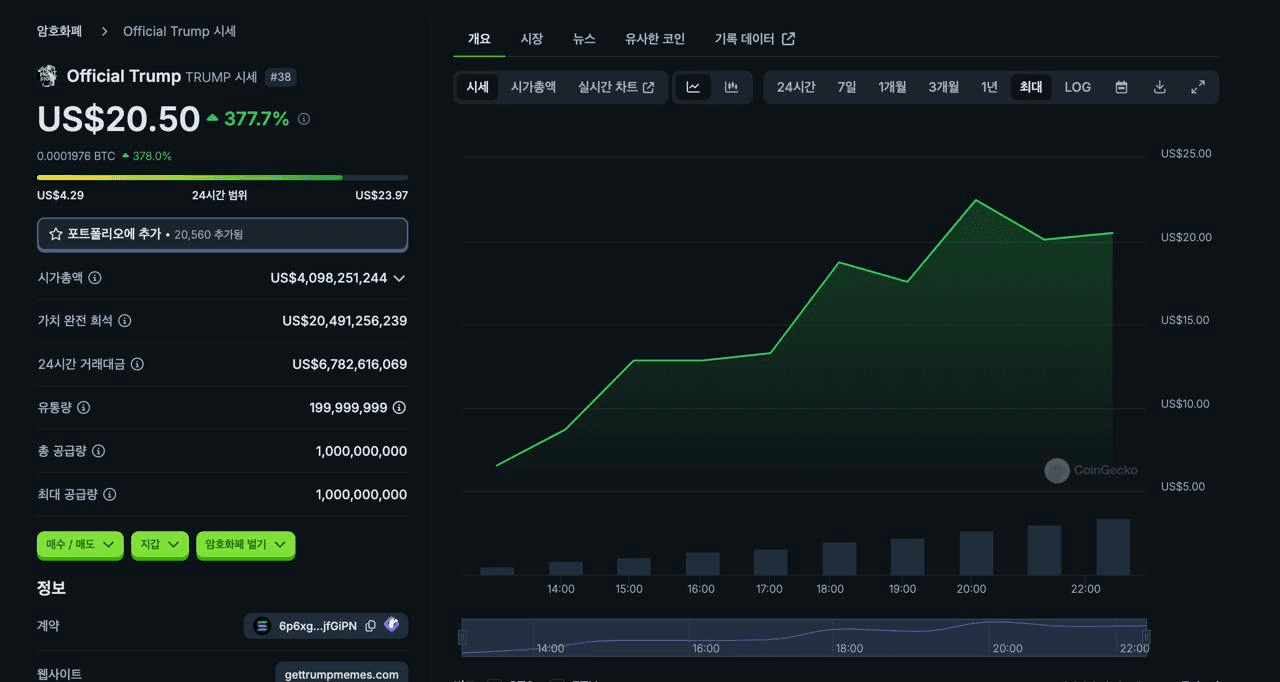Screen dimensions: 1280x682
Task: Click the star icon to add to portfolio
Action: point(56,234)
